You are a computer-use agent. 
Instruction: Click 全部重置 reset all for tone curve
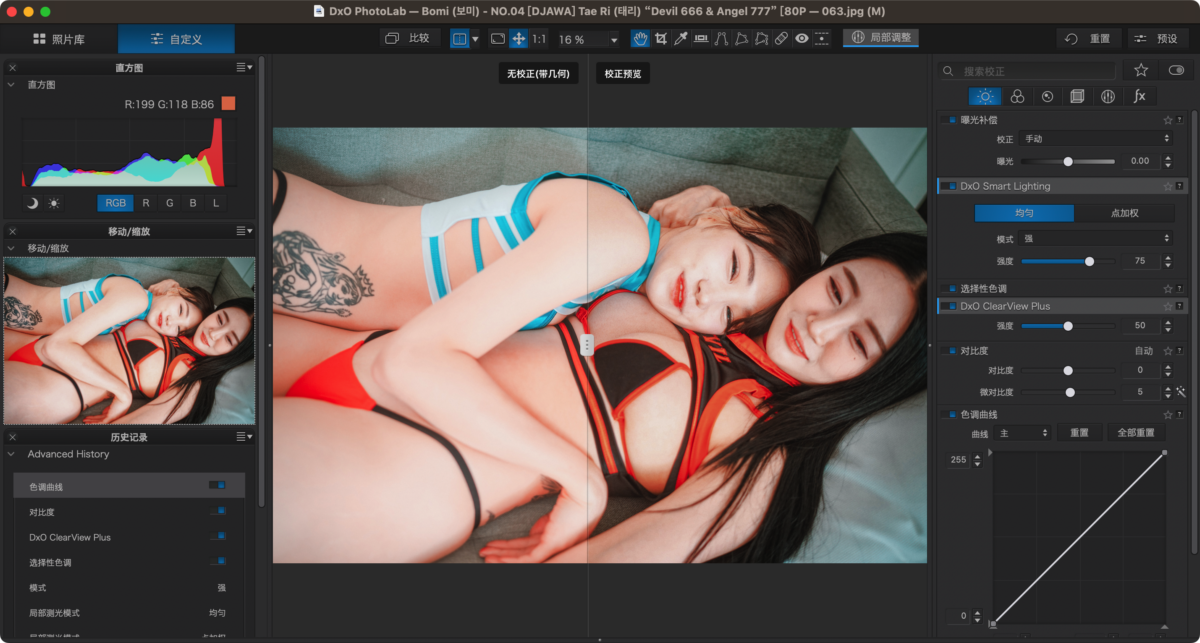pos(1136,433)
